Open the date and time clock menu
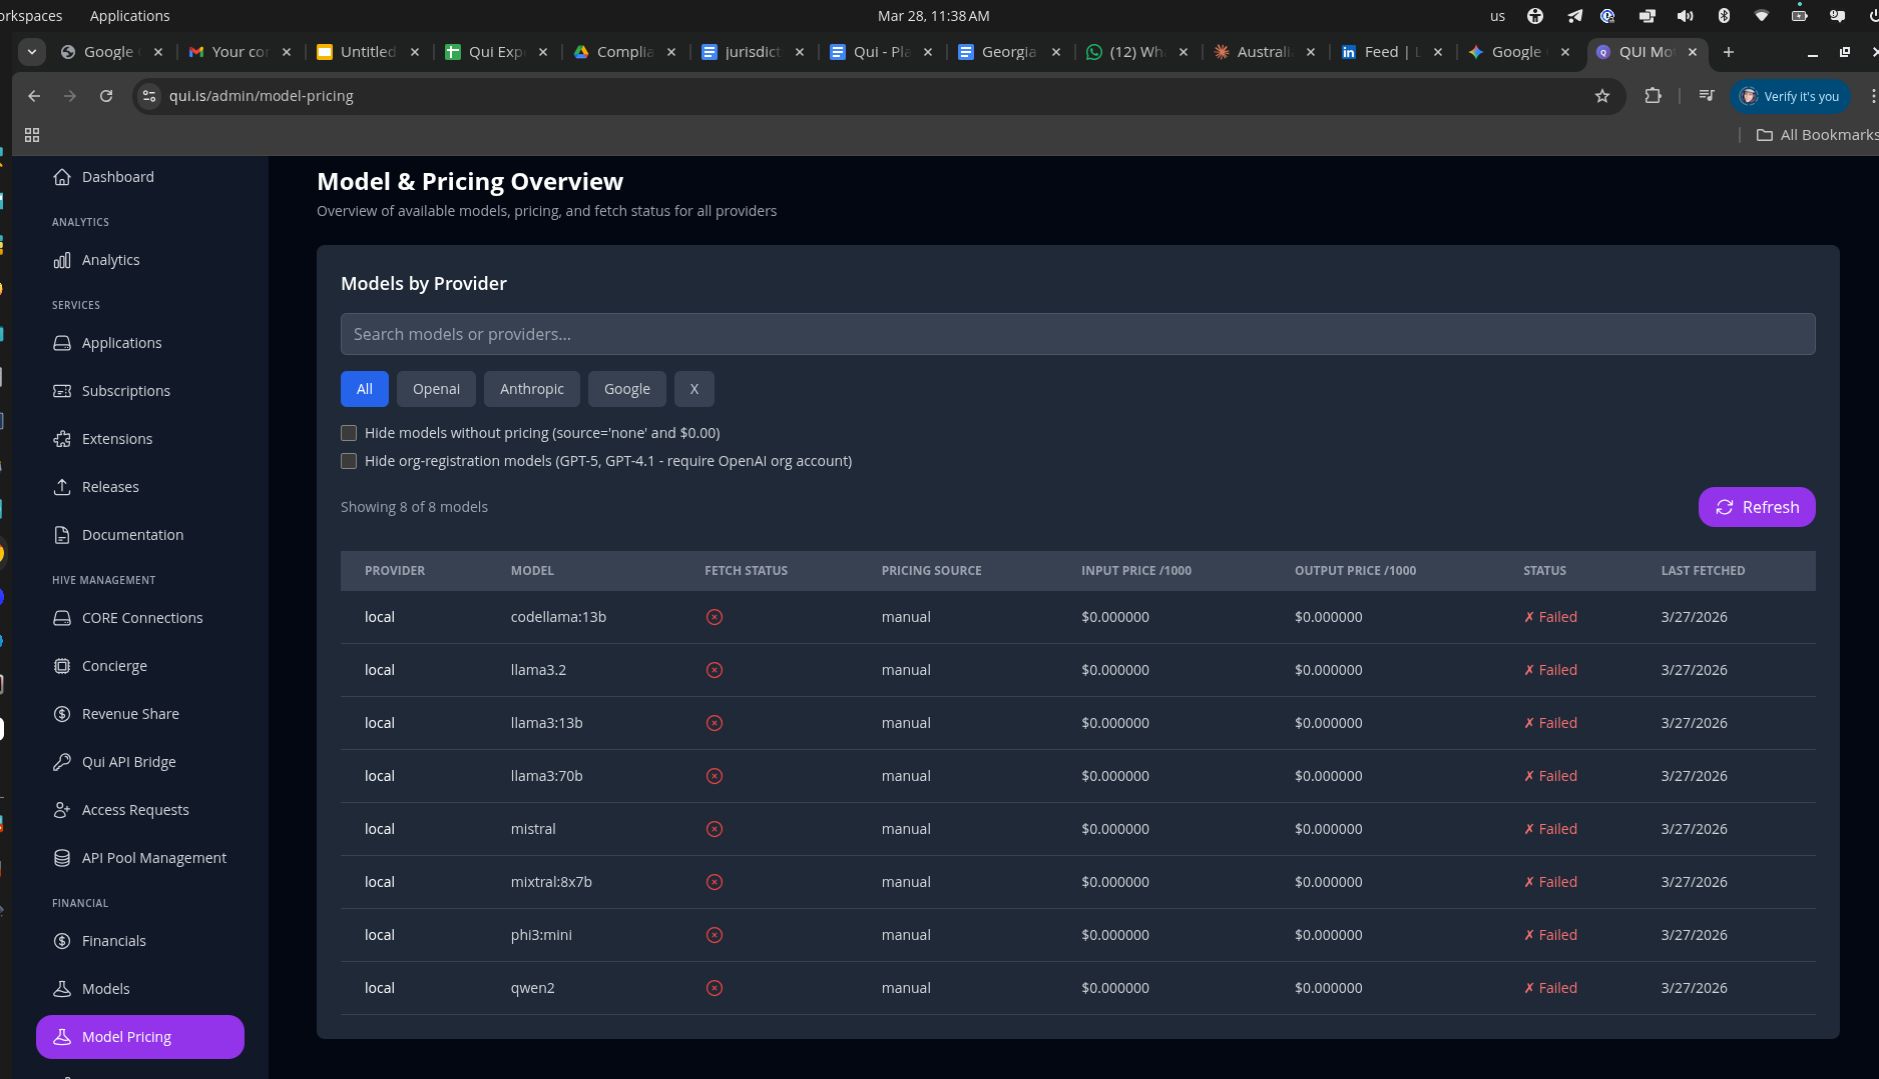This screenshot has height=1079, width=1879. click(933, 16)
